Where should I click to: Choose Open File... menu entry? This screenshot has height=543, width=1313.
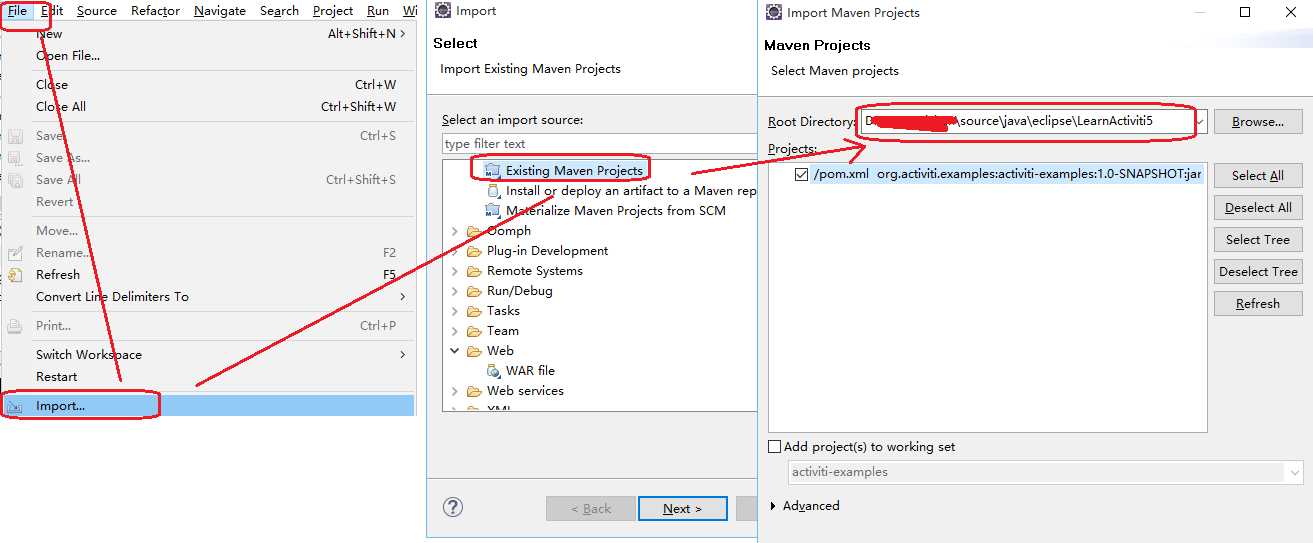(68, 56)
